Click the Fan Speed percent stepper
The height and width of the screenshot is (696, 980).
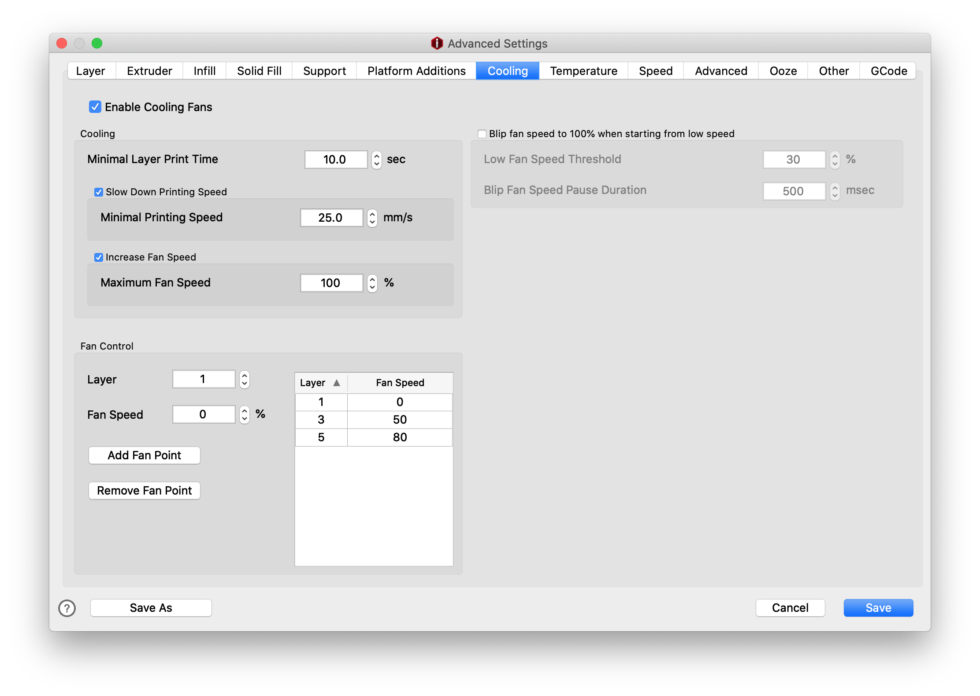244,415
